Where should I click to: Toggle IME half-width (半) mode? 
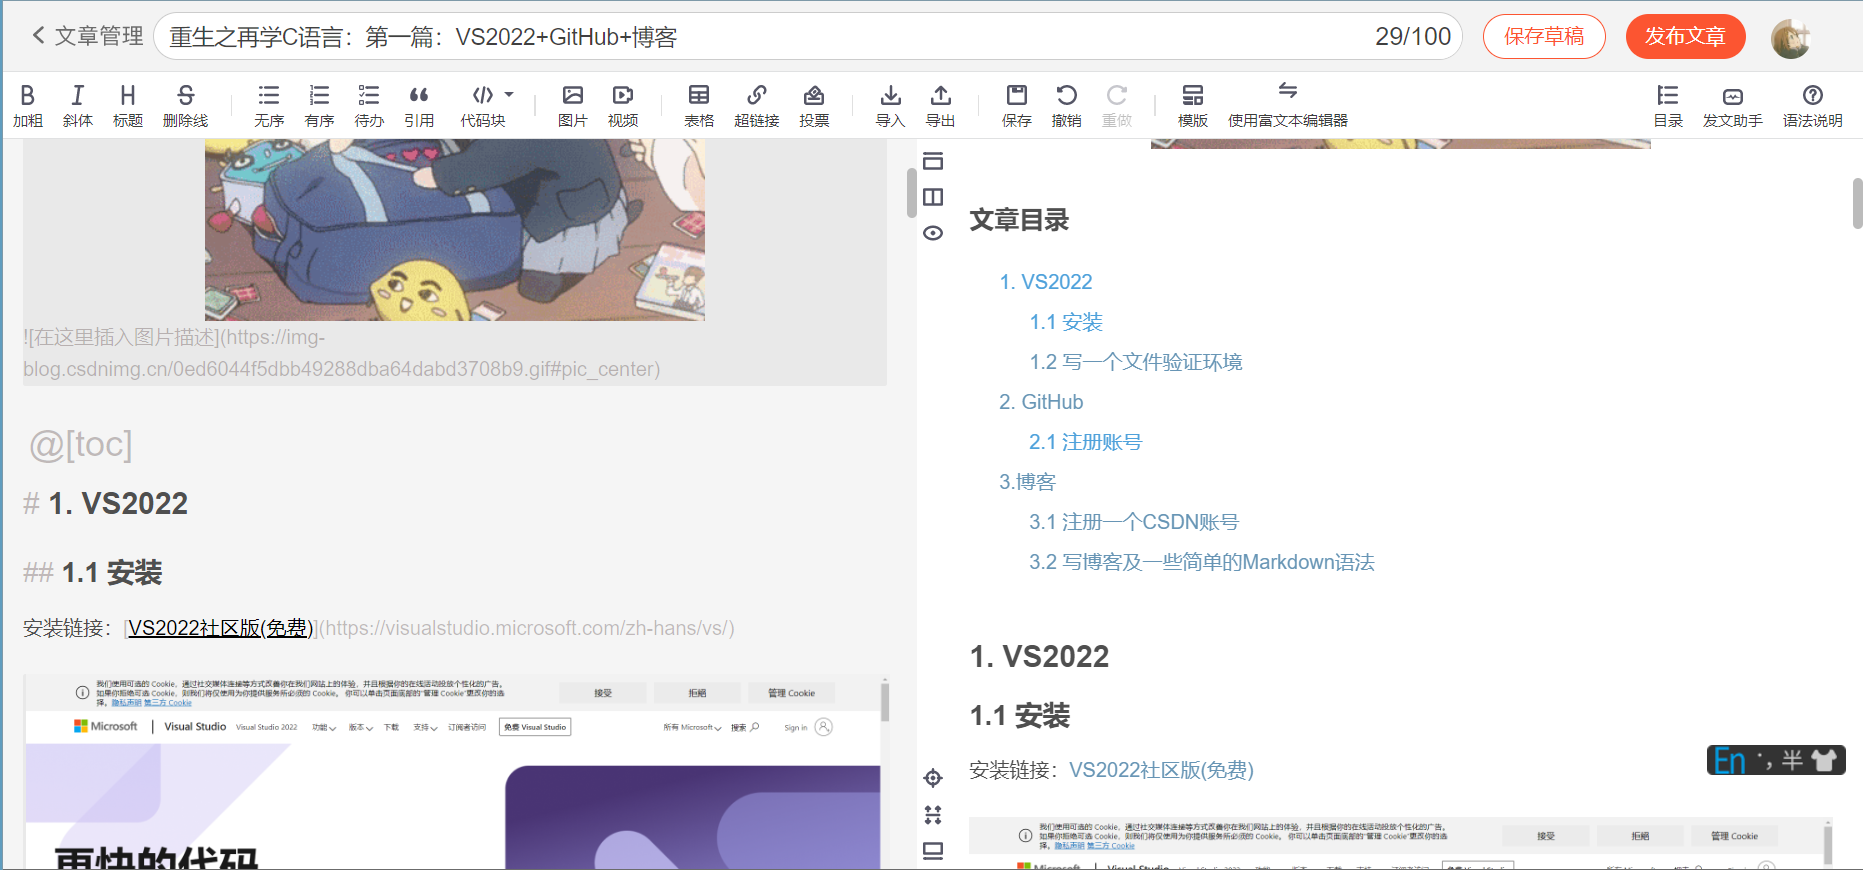click(x=1792, y=761)
